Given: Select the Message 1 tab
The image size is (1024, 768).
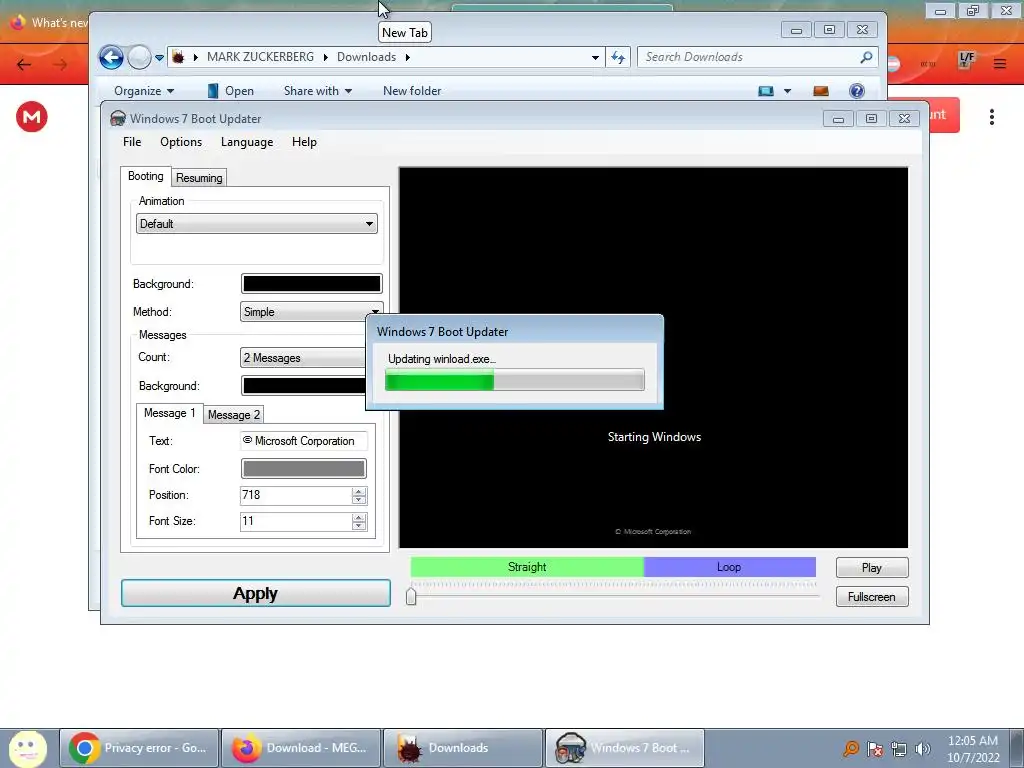Looking at the screenshot, I should [x=170, y=413].
